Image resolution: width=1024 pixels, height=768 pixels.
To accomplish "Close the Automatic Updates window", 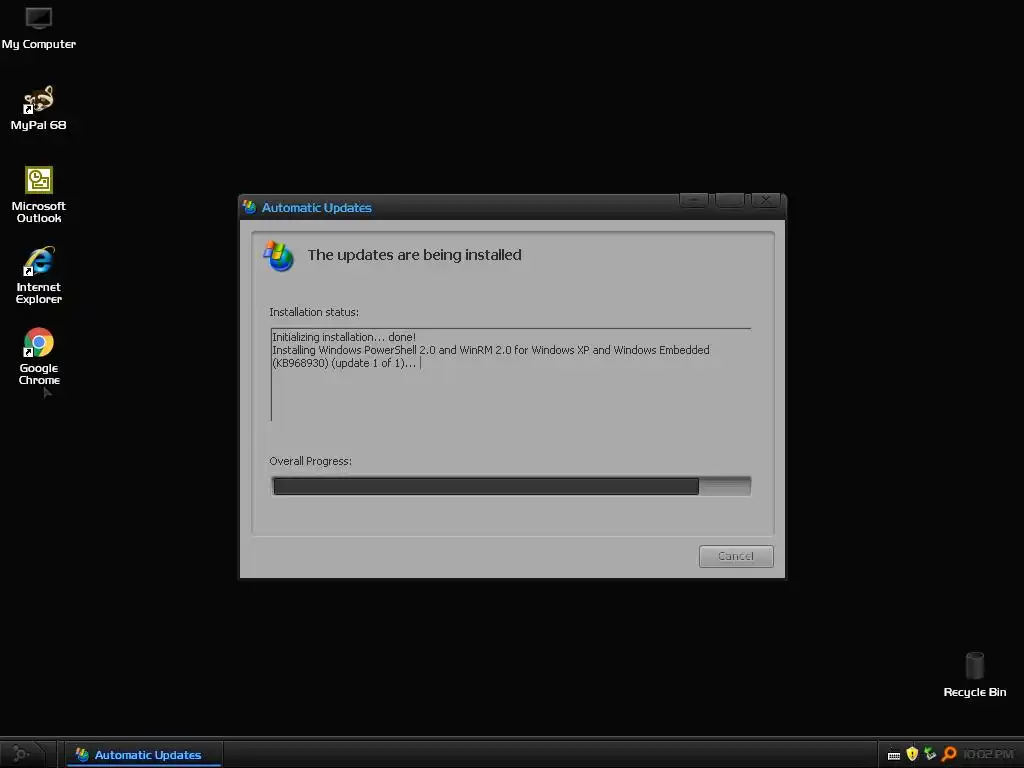I will pyautogui.click(x=765, y=200).
